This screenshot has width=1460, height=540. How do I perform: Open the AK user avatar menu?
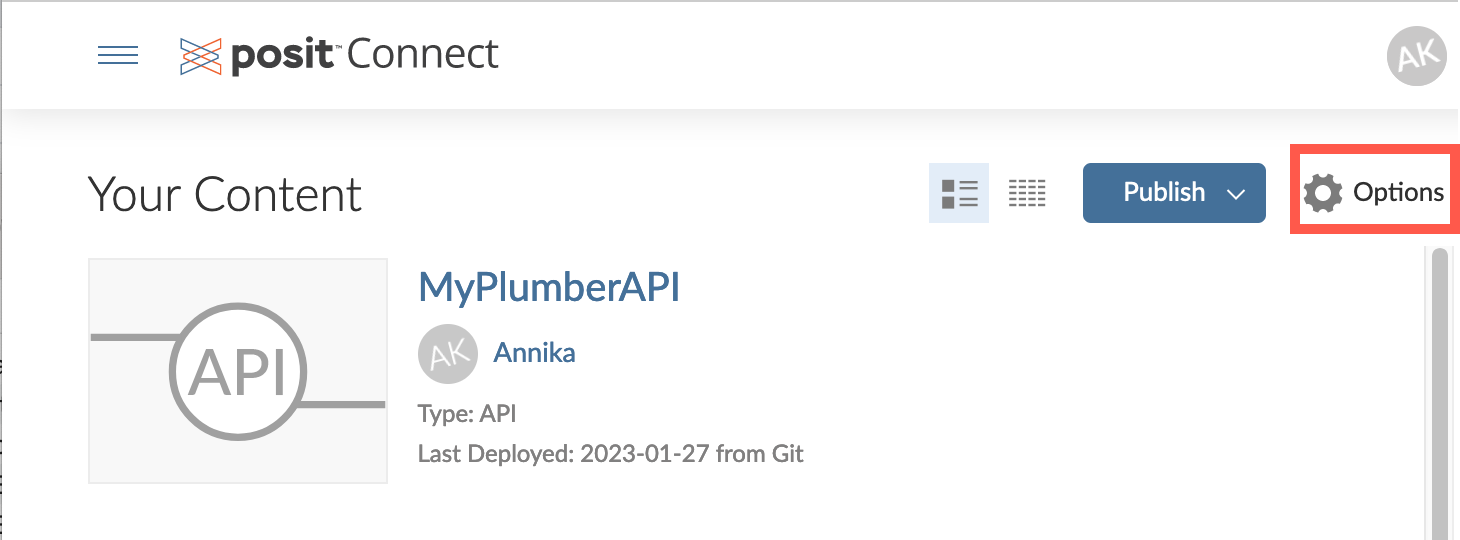(1416, 56)
